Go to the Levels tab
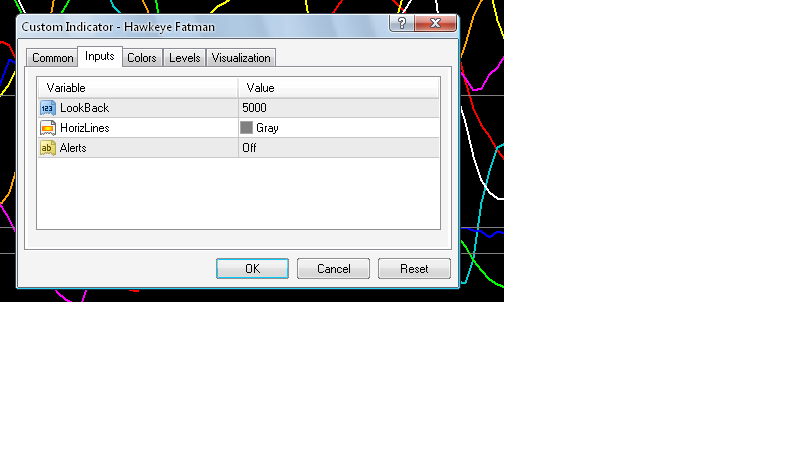The image size is (800, 450). click(x=185, y=58)
